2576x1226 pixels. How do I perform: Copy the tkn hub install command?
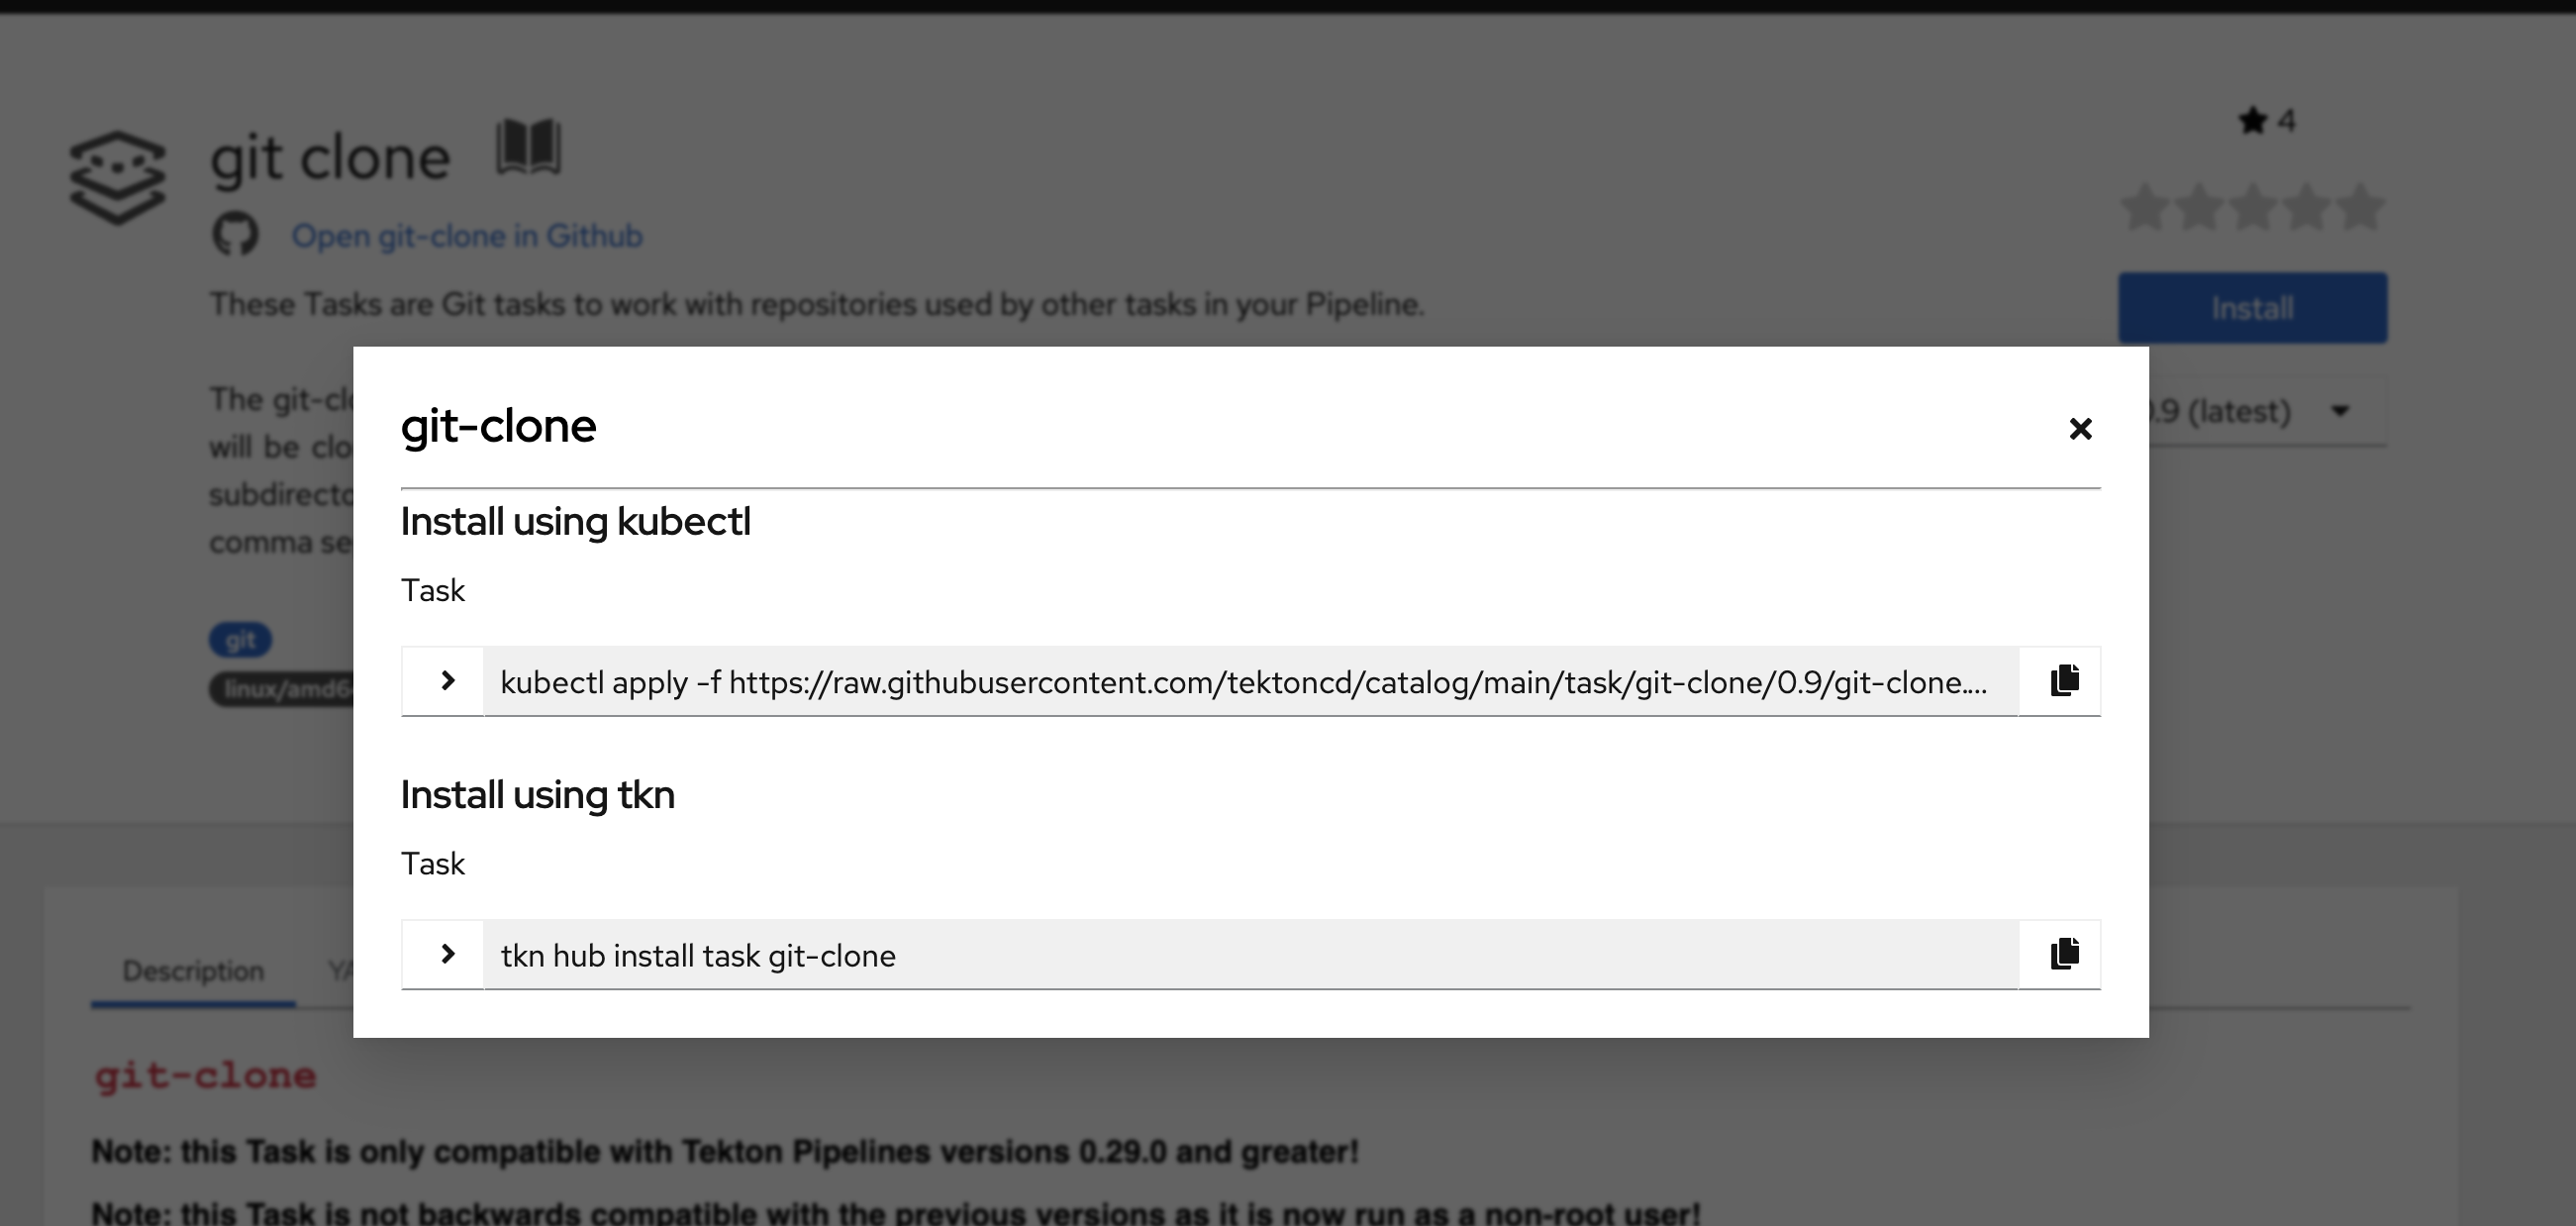2064,954
